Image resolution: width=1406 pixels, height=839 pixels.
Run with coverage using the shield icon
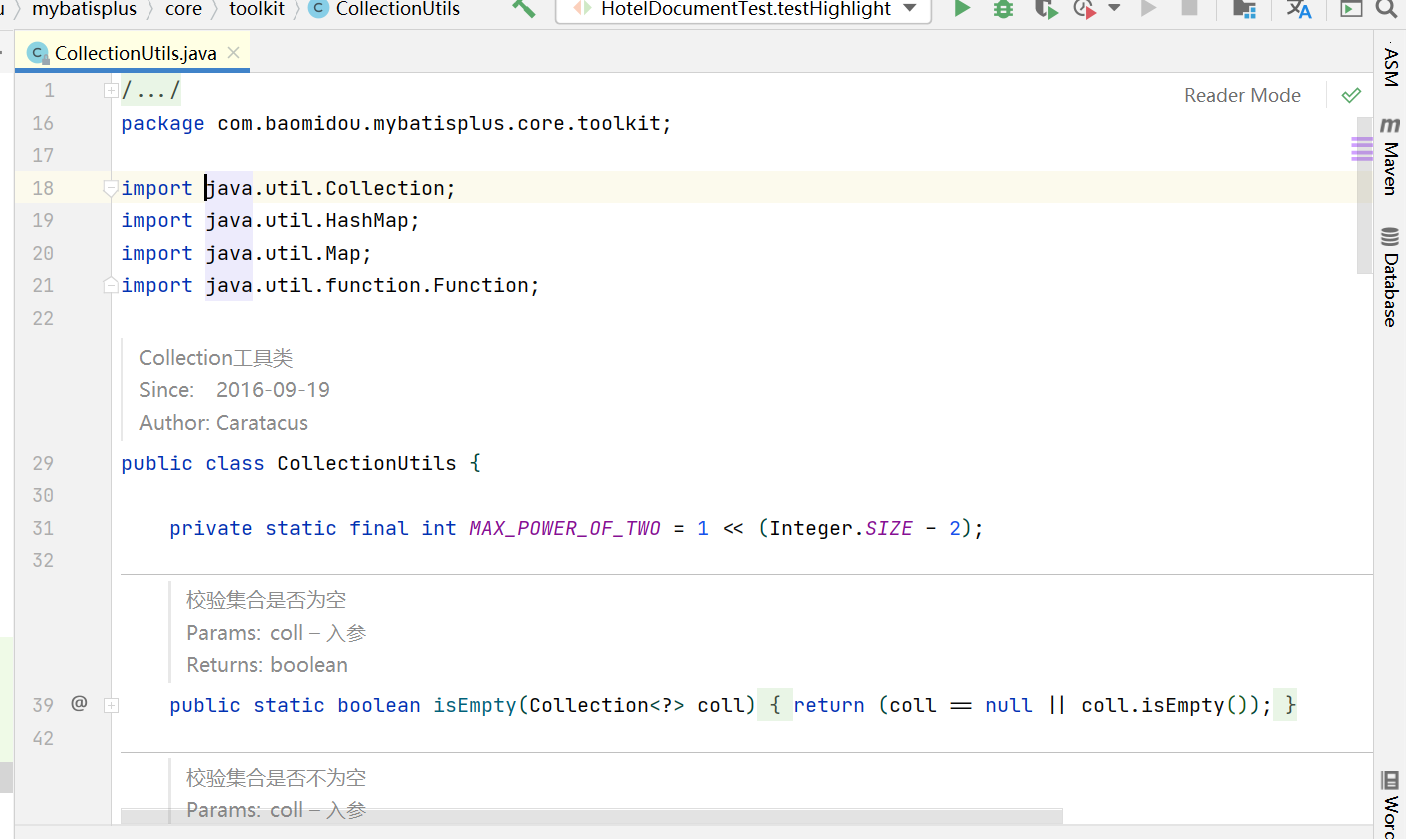click(1045, 9)
